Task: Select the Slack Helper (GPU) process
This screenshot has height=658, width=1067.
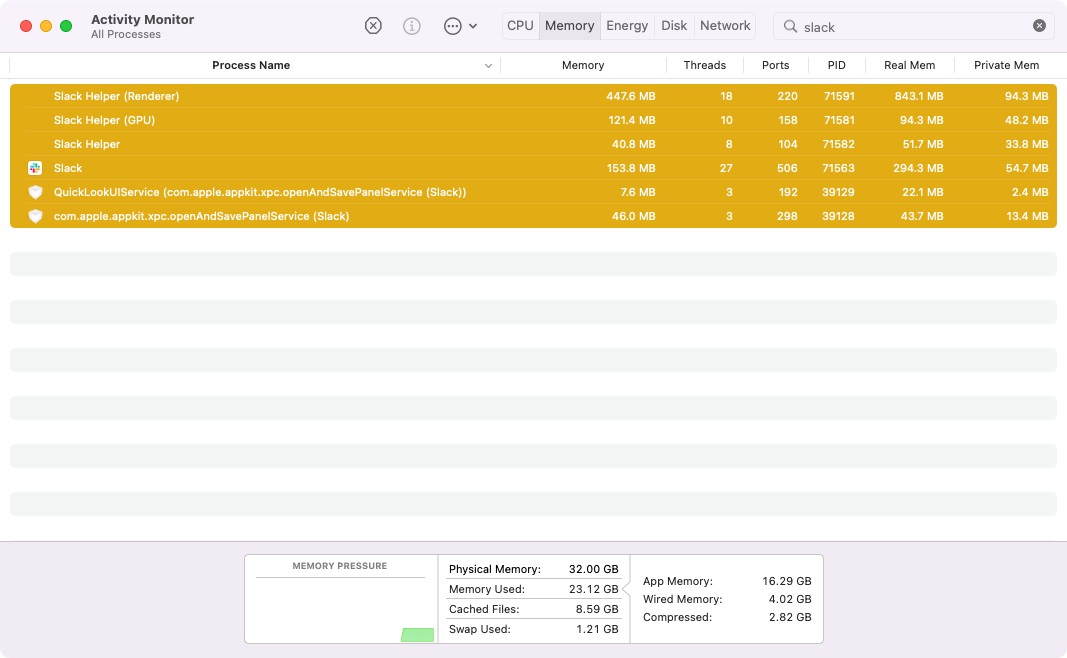Action: coord(104,120)
